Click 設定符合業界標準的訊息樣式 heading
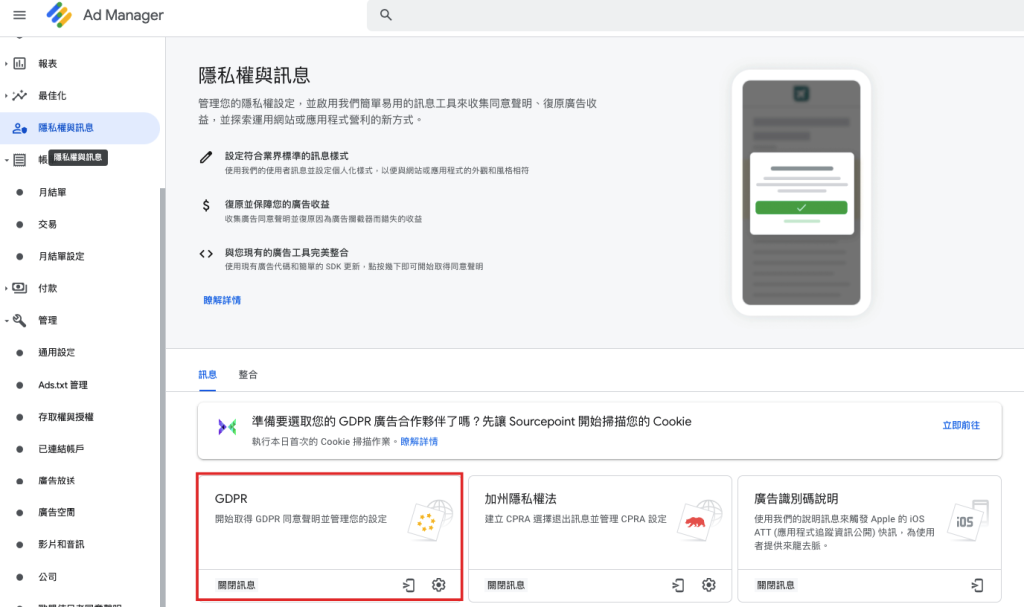 (x=287, y=156)
